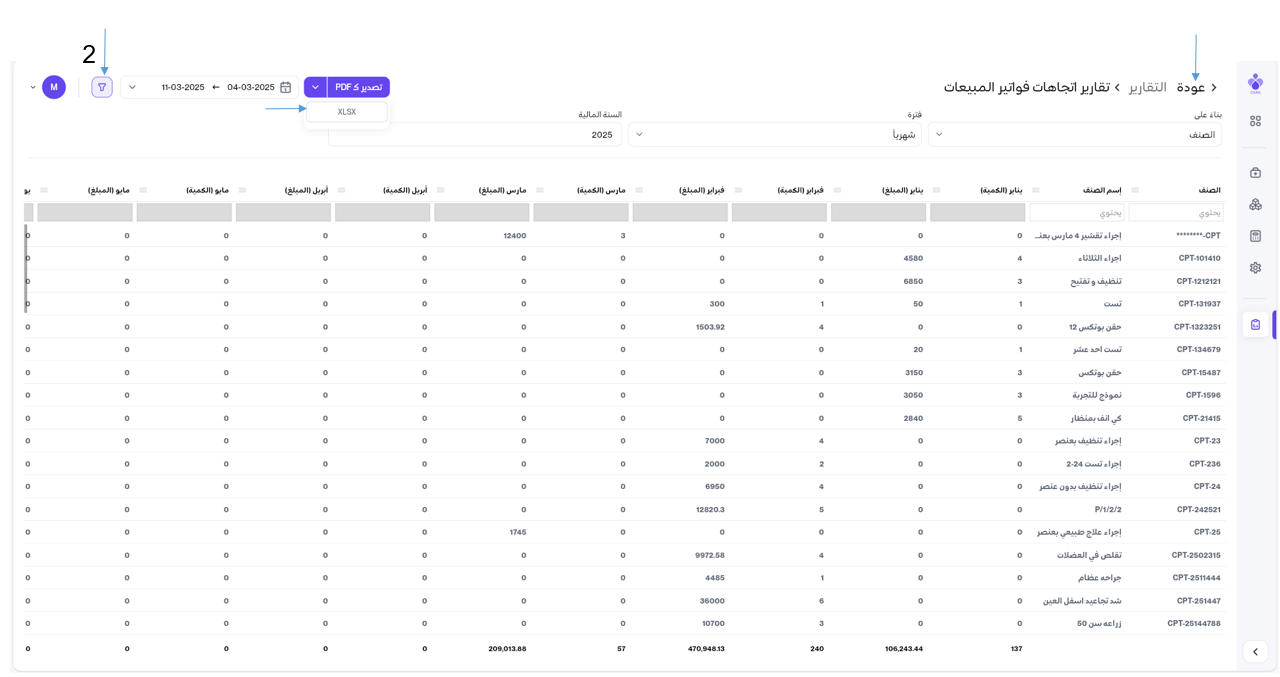Click the stacked cubes sidebar icon
The height and width of the screenshot is (677, 1280).
coord(1255,205)
